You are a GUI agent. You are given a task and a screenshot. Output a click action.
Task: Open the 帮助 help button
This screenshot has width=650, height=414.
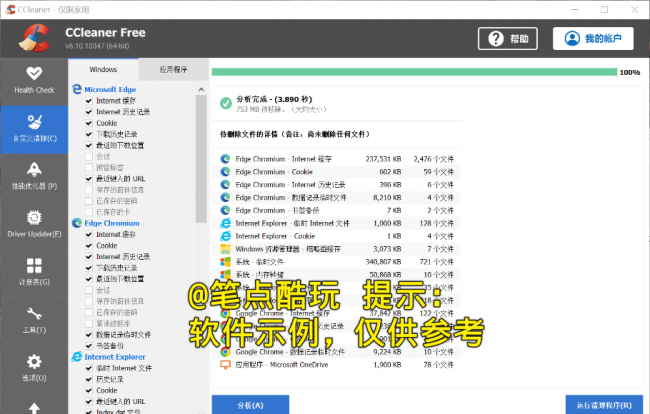[x=508, y=39]
